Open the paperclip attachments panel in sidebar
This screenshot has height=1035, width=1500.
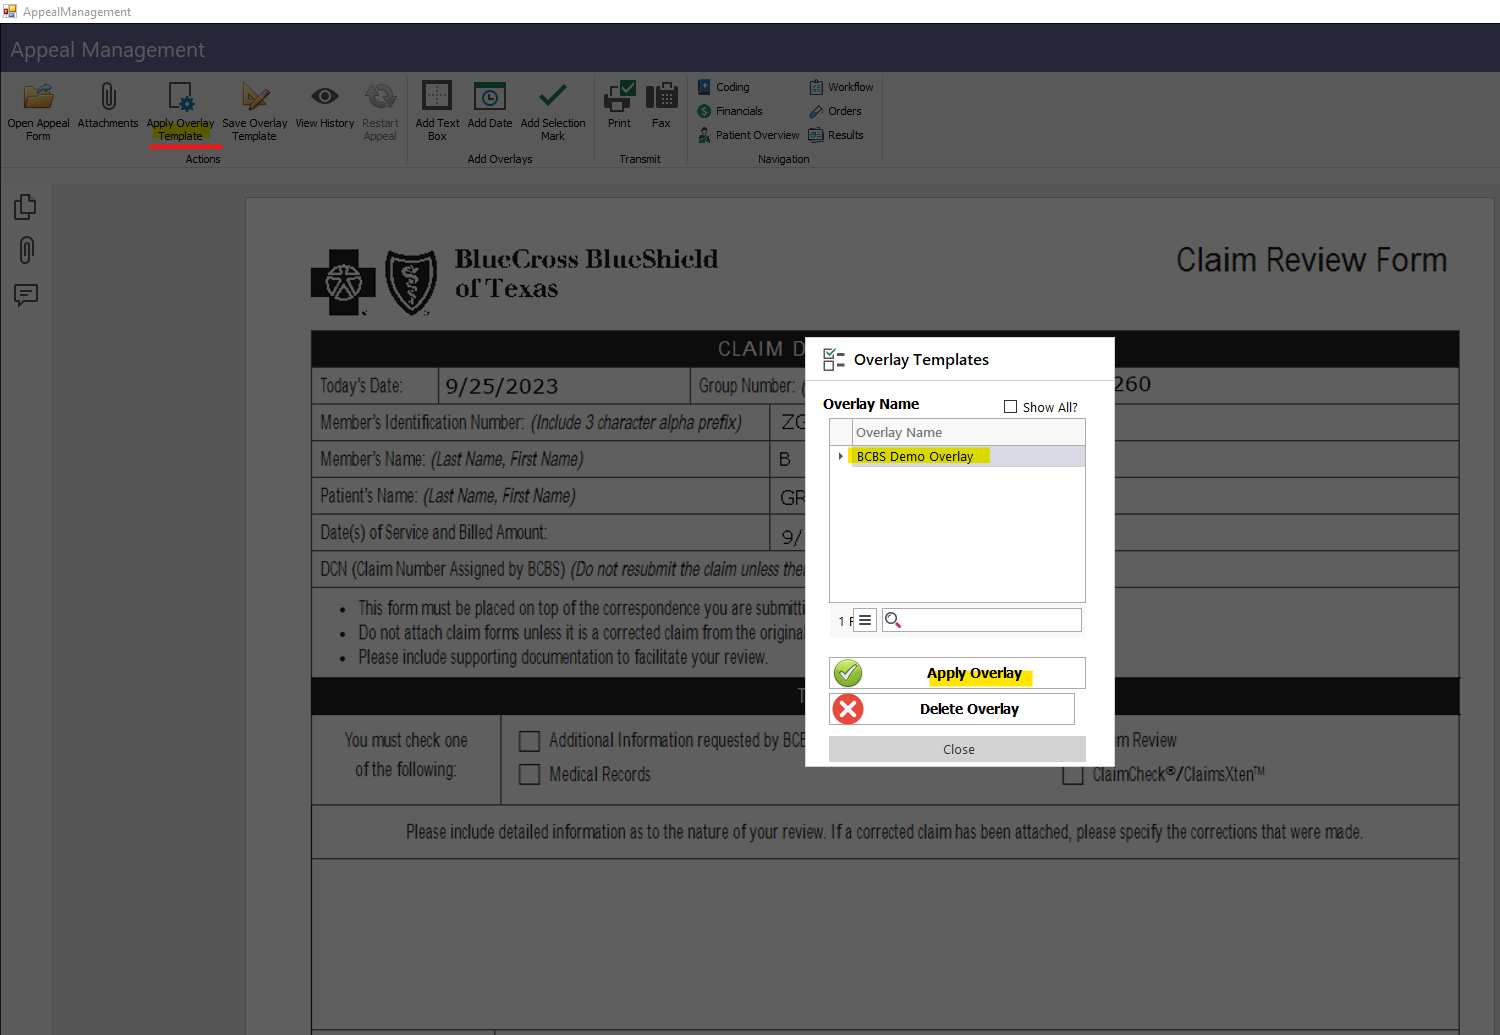(26, 250)
